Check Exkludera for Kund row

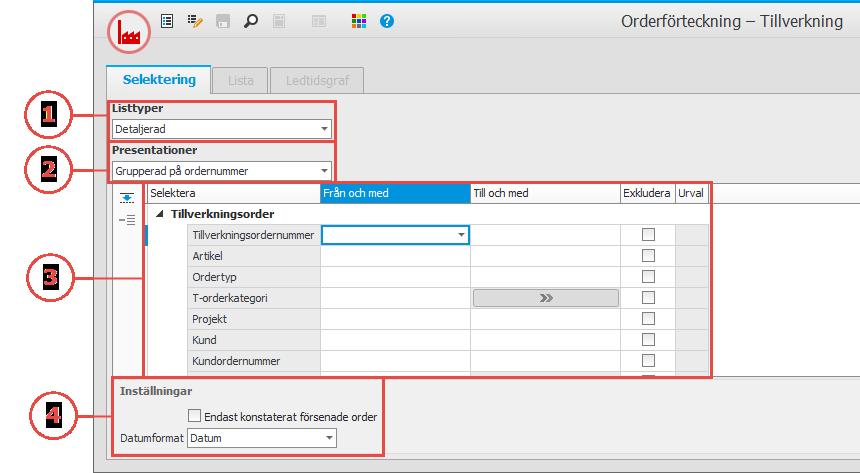coord(648,340)
